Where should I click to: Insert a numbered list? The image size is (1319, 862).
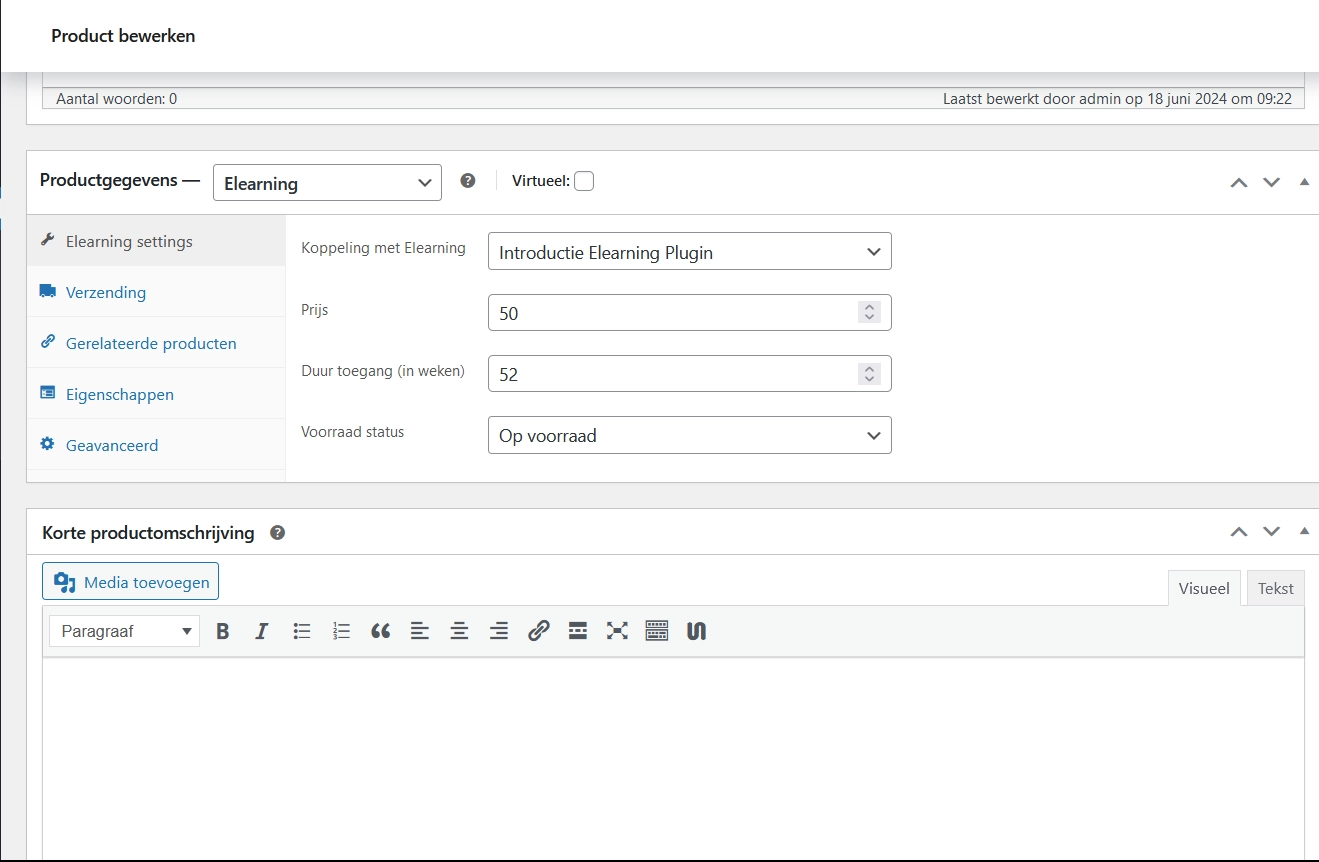click(x=342, y=631)
